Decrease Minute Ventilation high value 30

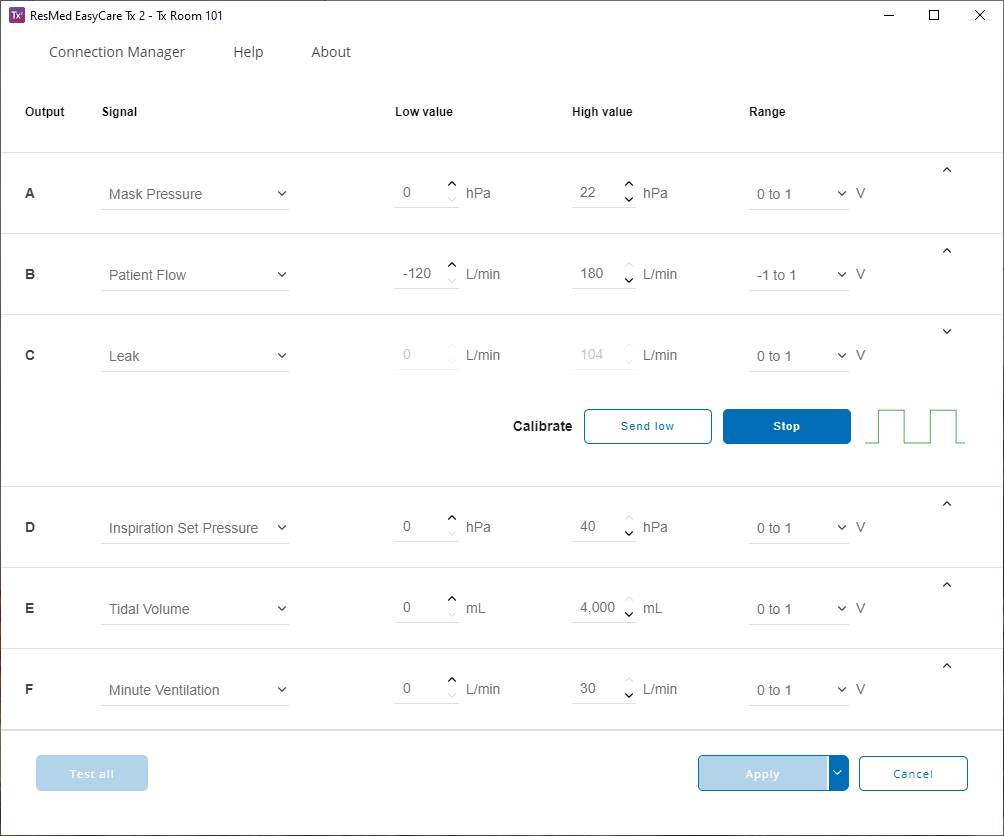[x=629, y=695]
